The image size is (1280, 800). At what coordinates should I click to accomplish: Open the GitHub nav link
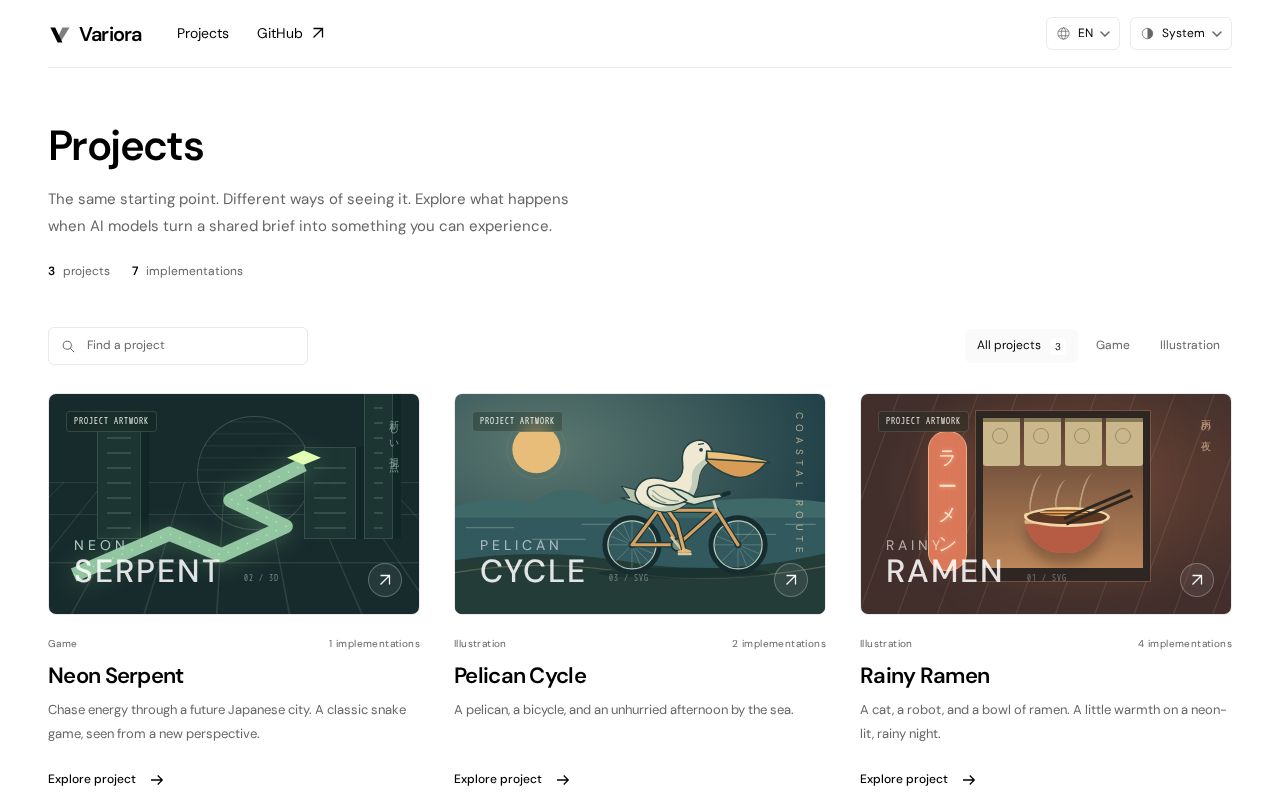290,33
